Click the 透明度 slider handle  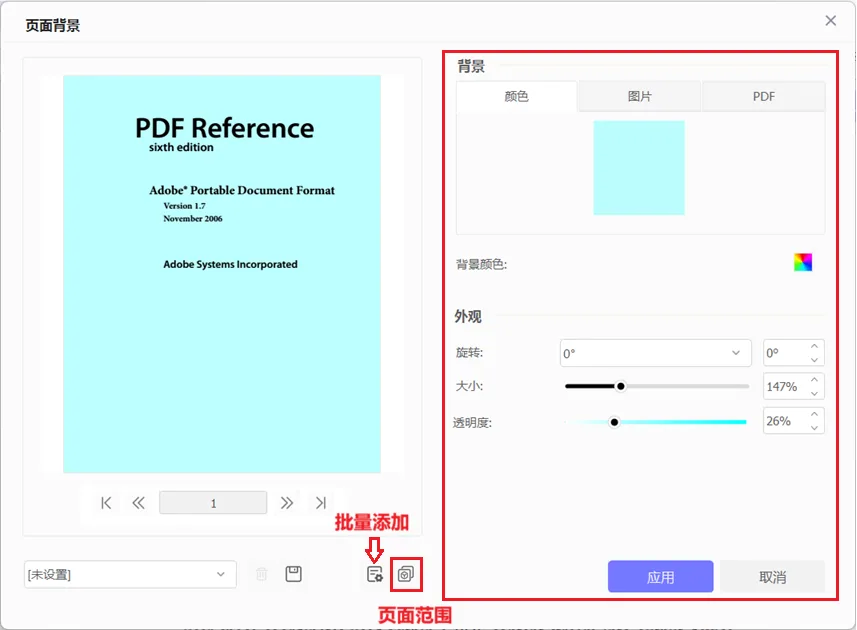[614, 422]
